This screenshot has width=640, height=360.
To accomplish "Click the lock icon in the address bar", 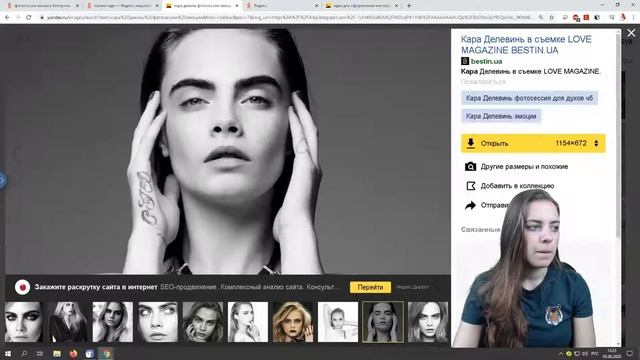I will [x=41, y=18].
